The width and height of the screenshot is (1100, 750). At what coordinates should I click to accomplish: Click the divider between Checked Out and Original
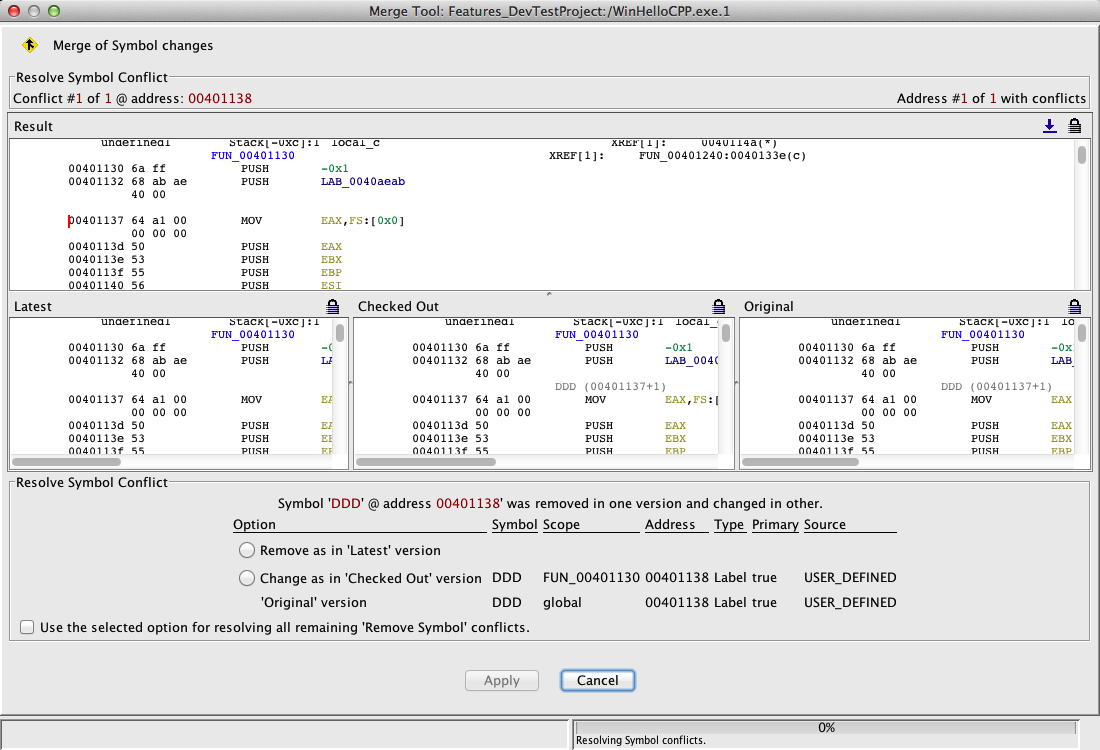click(x=736, y=383)
